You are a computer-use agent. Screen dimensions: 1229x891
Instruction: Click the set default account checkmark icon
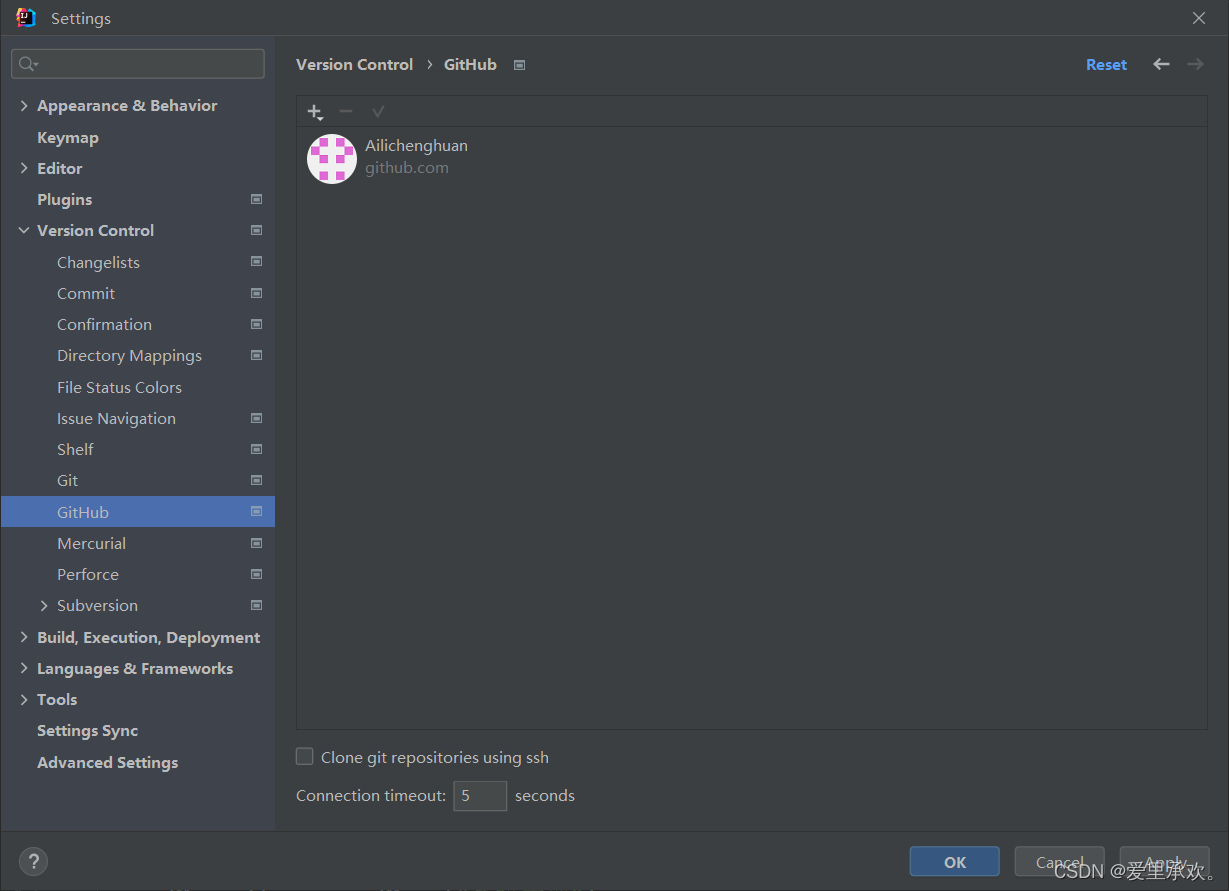tap(378, 112)
